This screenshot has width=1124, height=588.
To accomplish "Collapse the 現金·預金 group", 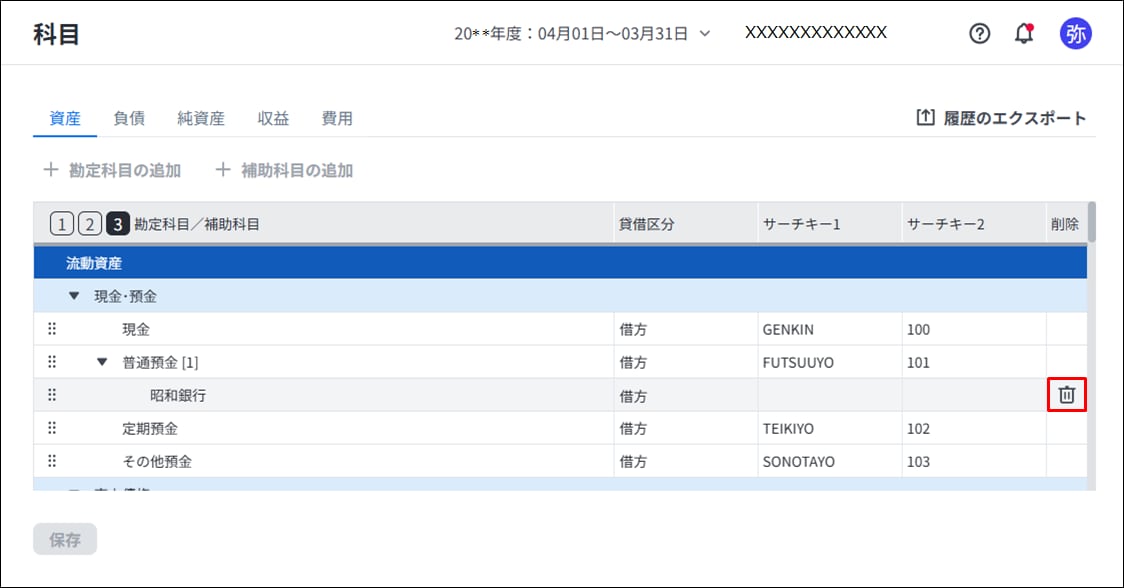I will point(73,297).
